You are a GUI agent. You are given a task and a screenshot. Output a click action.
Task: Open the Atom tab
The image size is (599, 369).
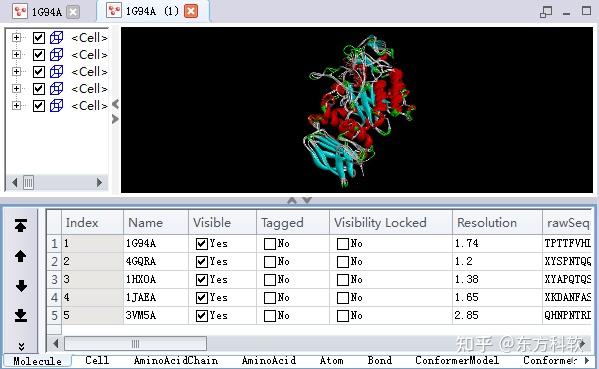pos(331,360)
